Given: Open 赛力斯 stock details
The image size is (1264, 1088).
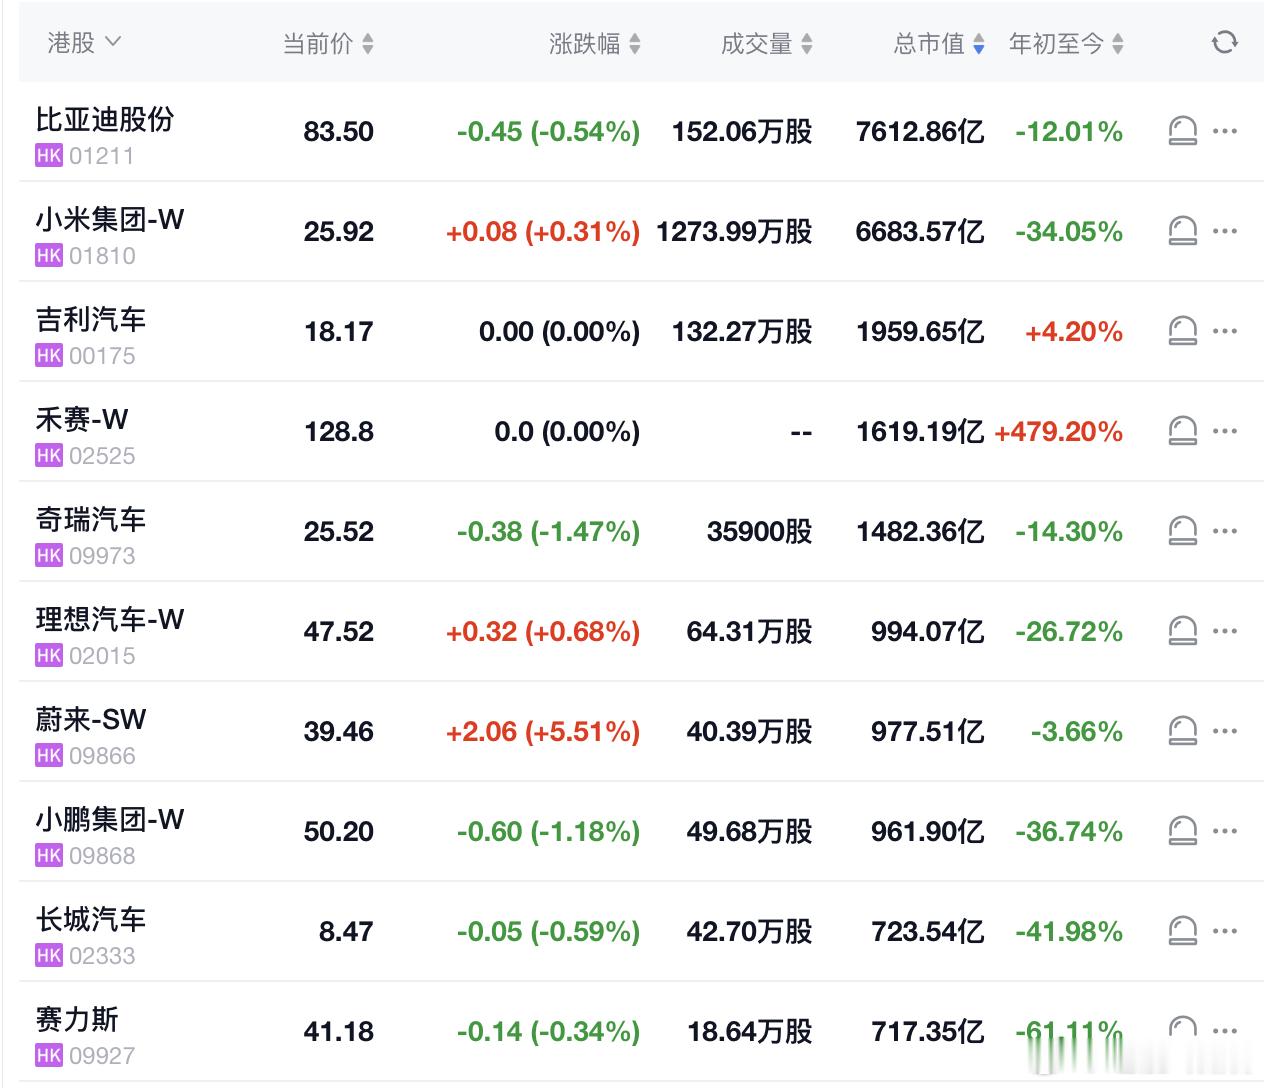Looking at the screenshot, I should pyautogui.click(x=77, y=1020).
